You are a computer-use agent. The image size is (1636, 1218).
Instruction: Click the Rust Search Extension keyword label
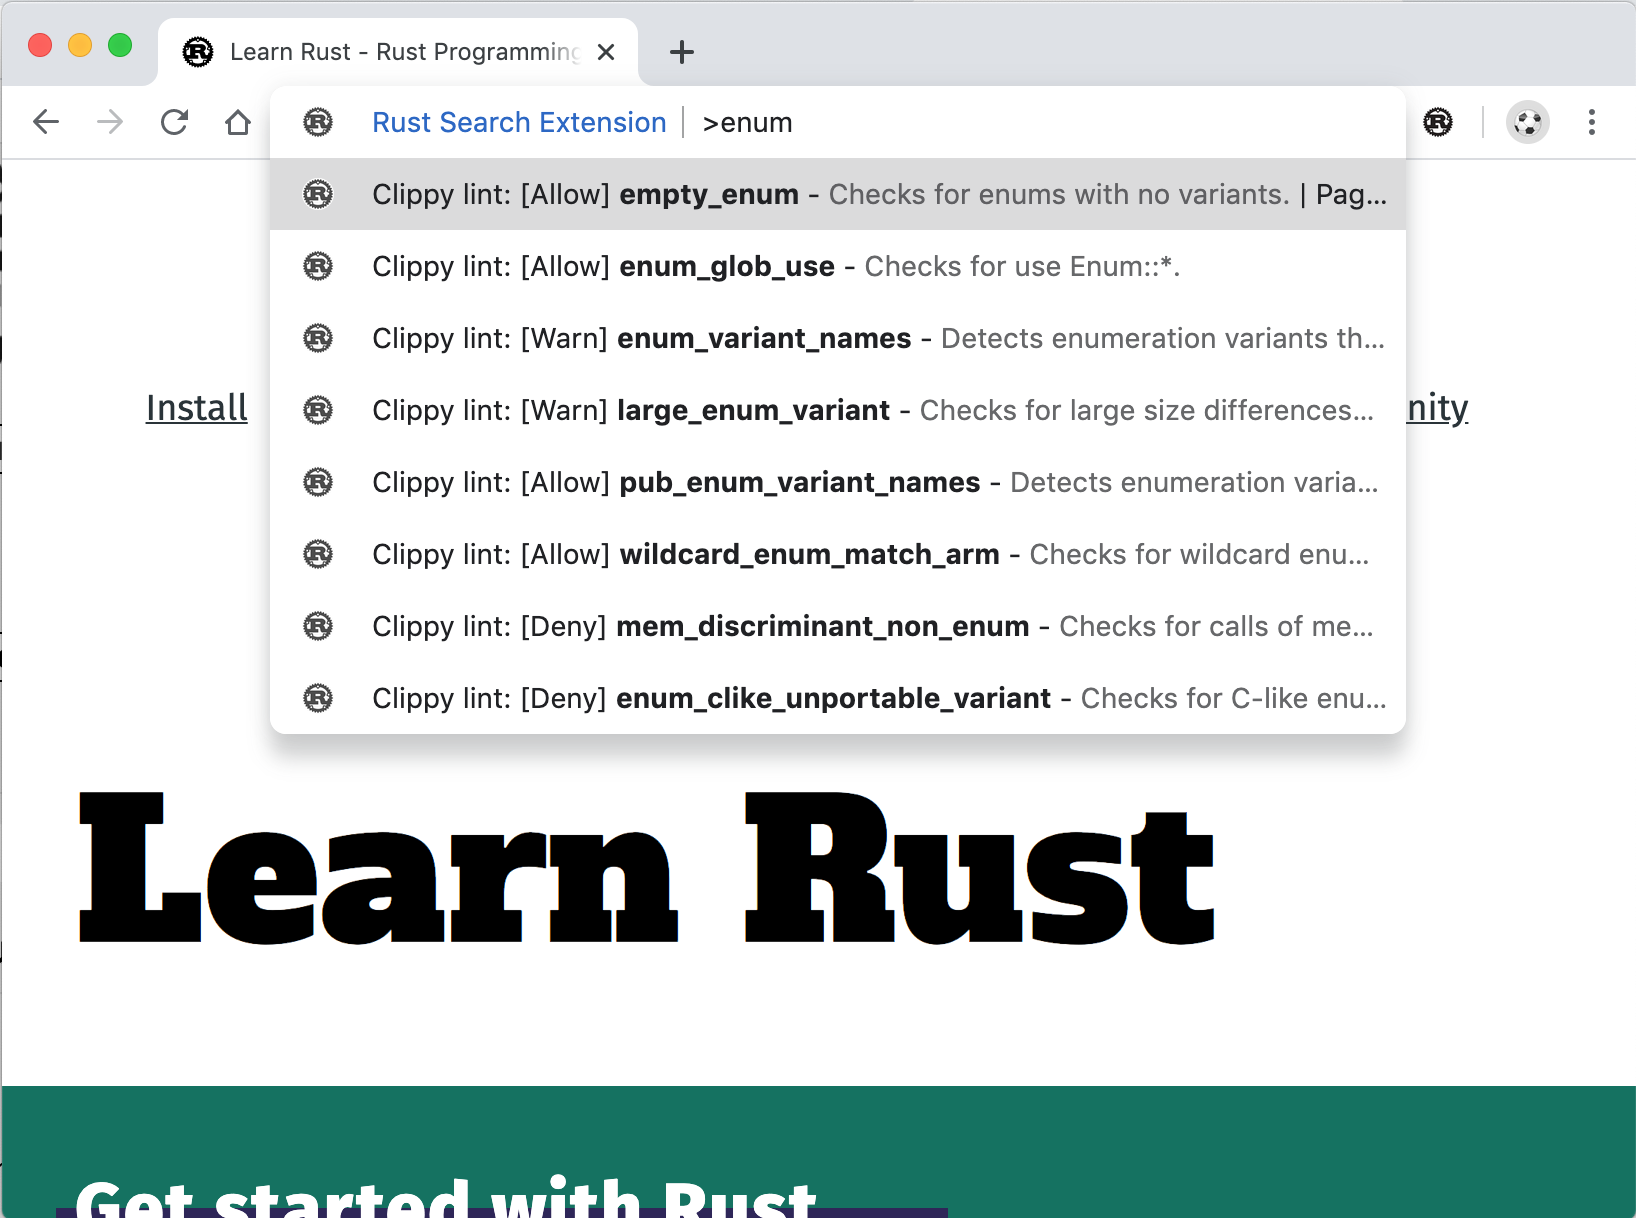pos(519,122)
